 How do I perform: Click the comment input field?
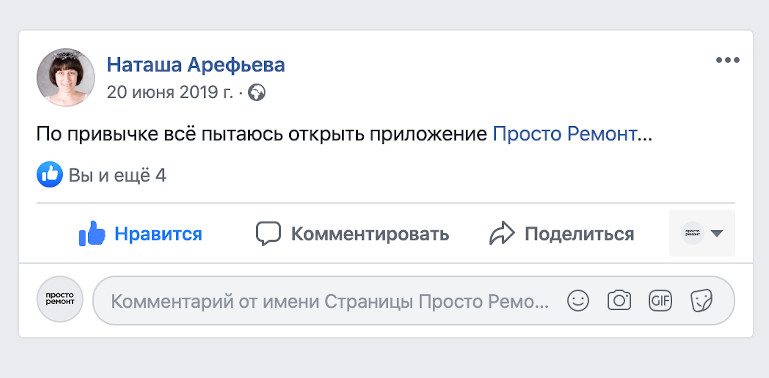click(413, 301)
